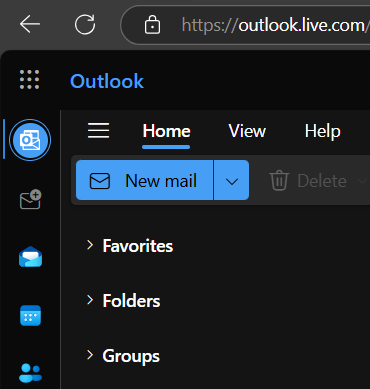View site info via the lock icon
370x389 pixels.
[152, 25]
